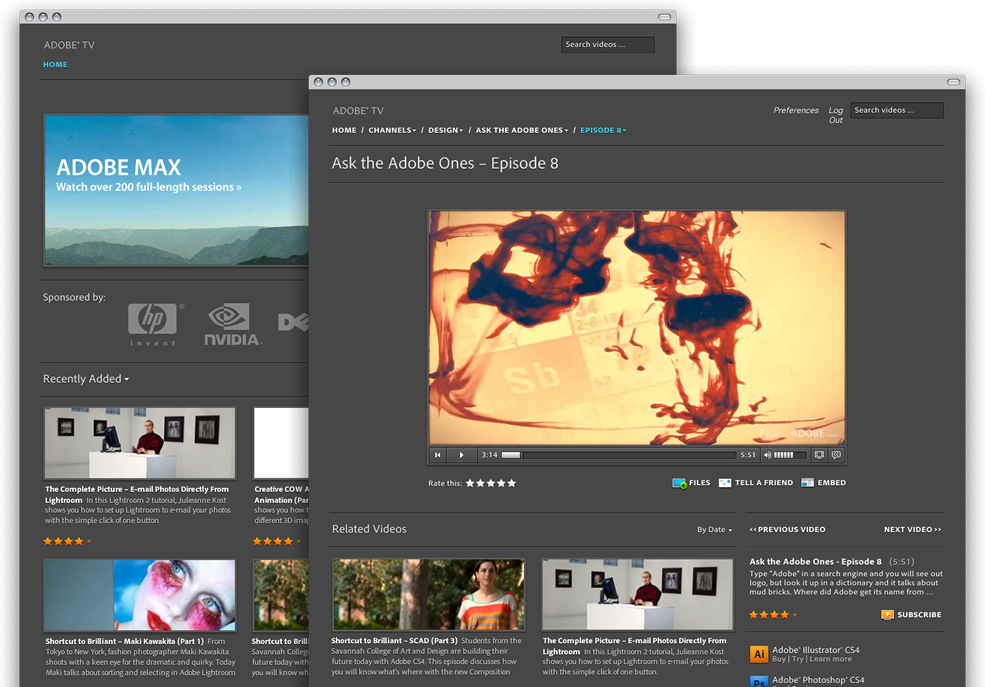
Task: Click the Tell a Friend icon
Action: click(x=724, y=482)
